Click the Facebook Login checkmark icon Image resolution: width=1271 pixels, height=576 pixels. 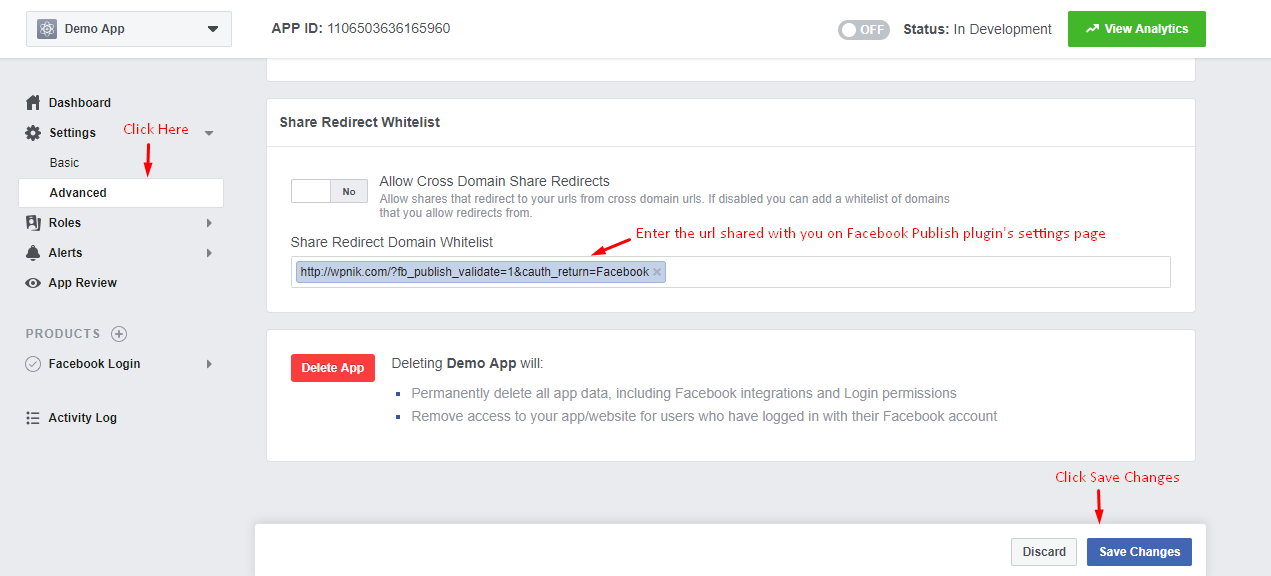pyautogui.click(x=33, y=364)
